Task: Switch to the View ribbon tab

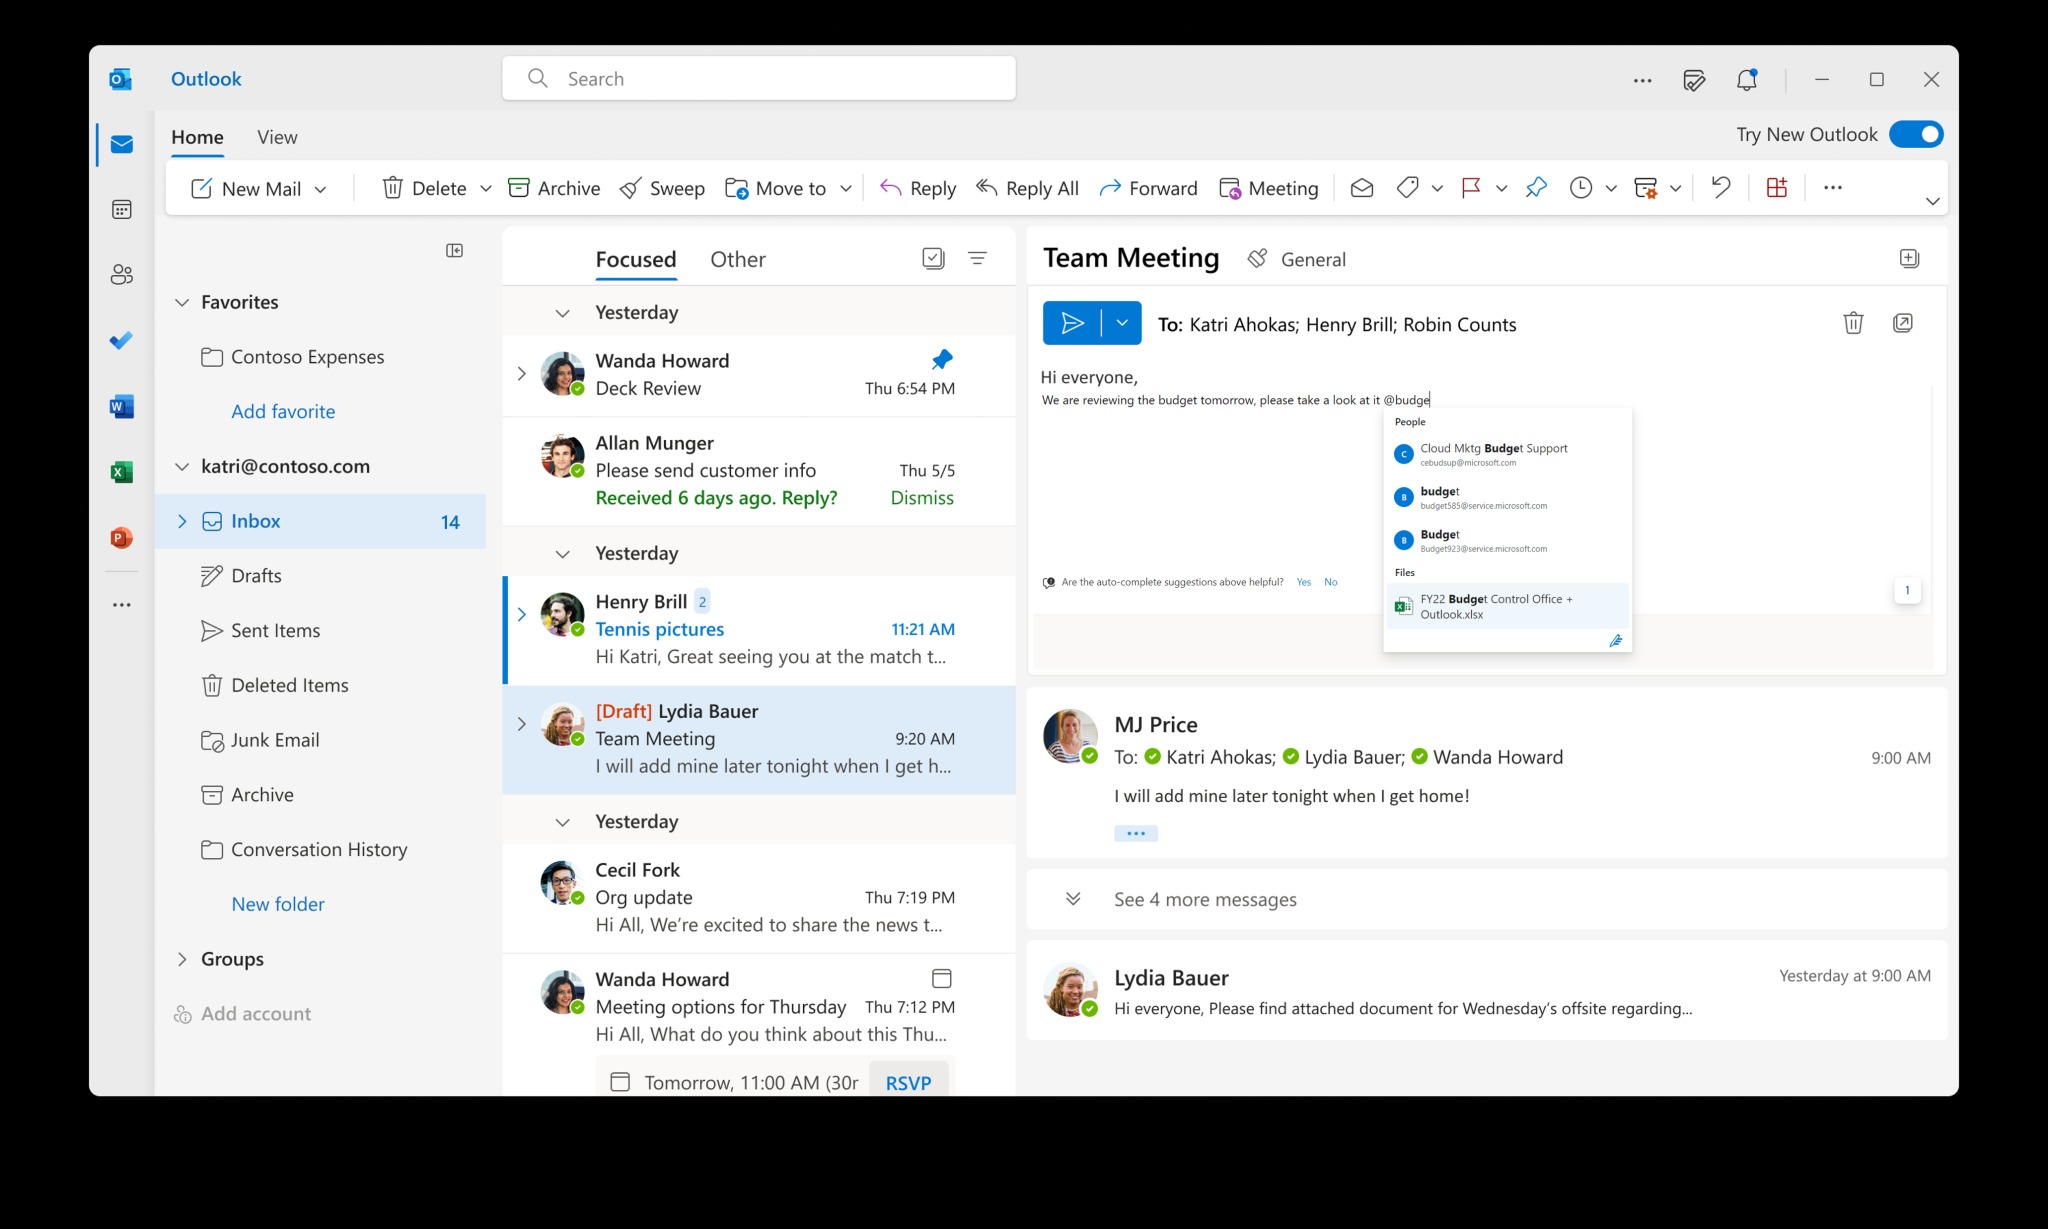Action: point(276,137)
